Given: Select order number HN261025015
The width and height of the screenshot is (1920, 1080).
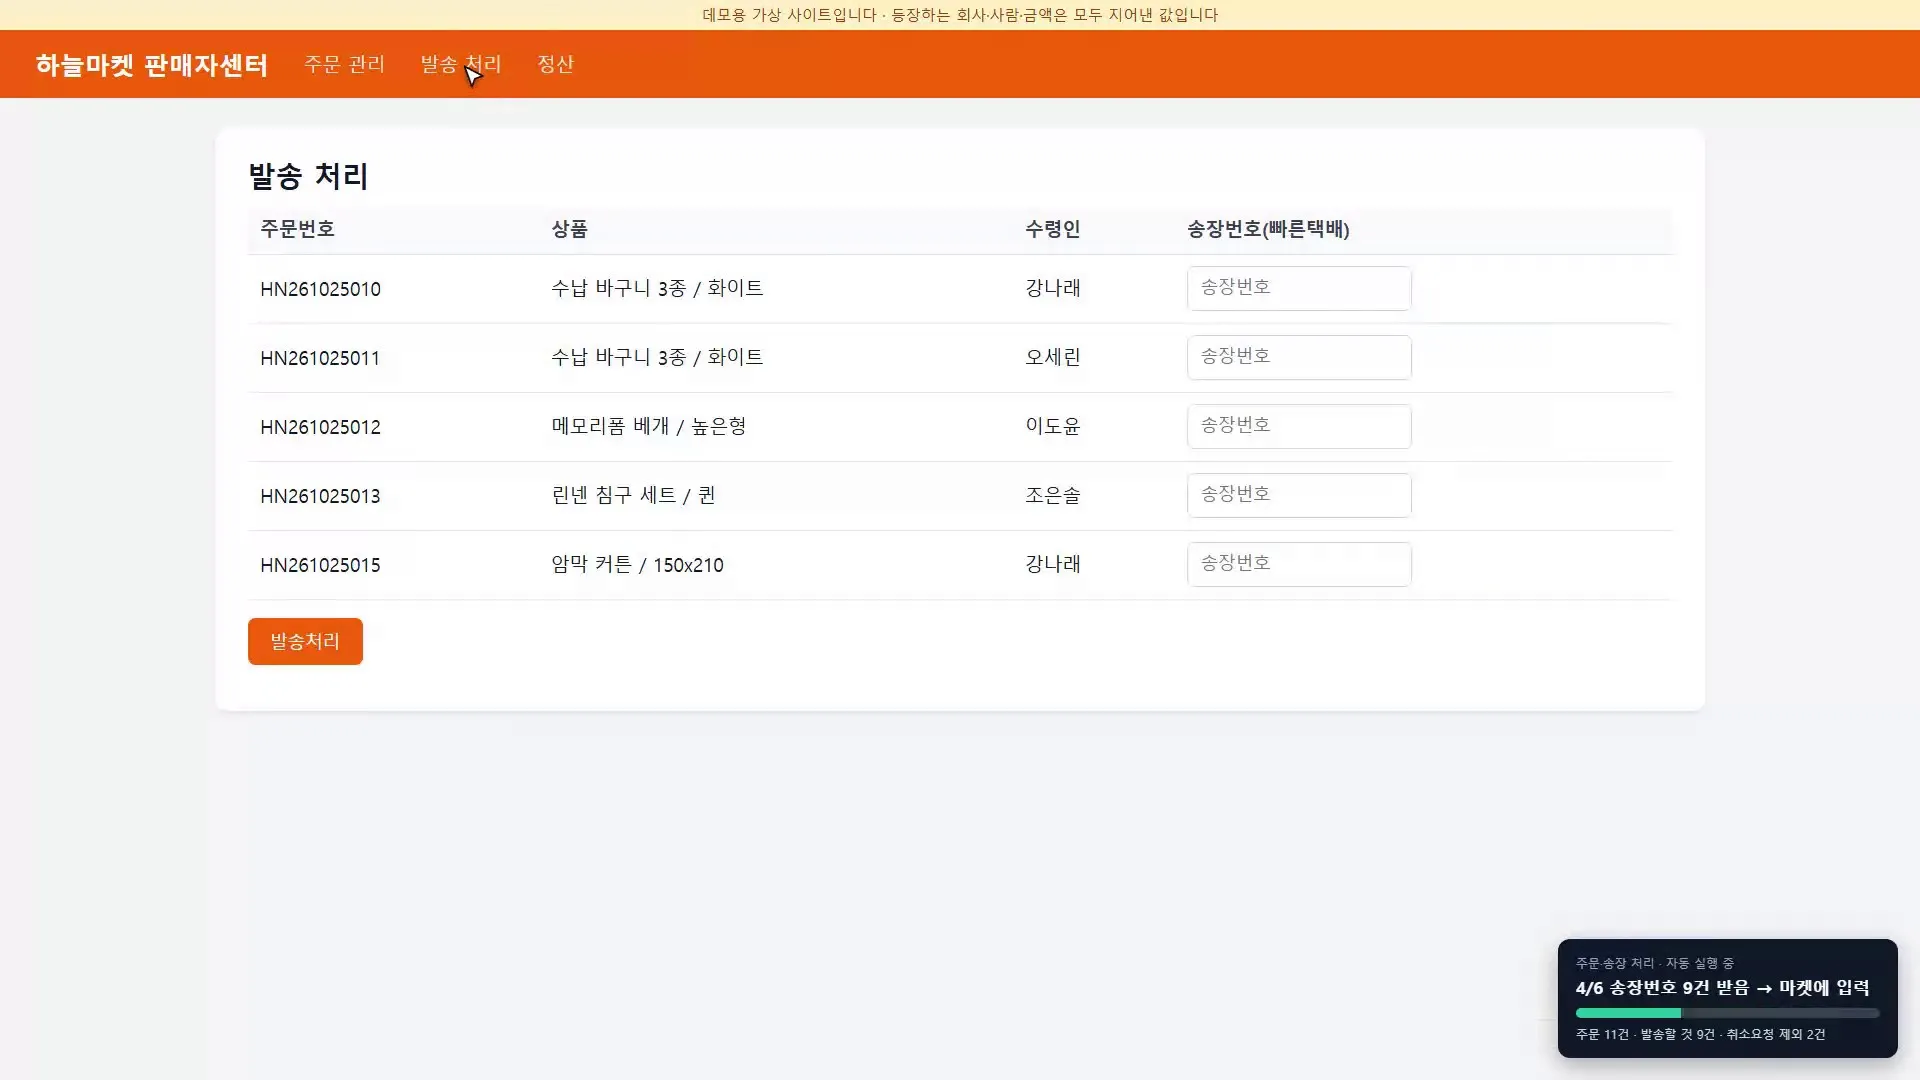Looking at the screenshot, I should click(x=320, y=565).
